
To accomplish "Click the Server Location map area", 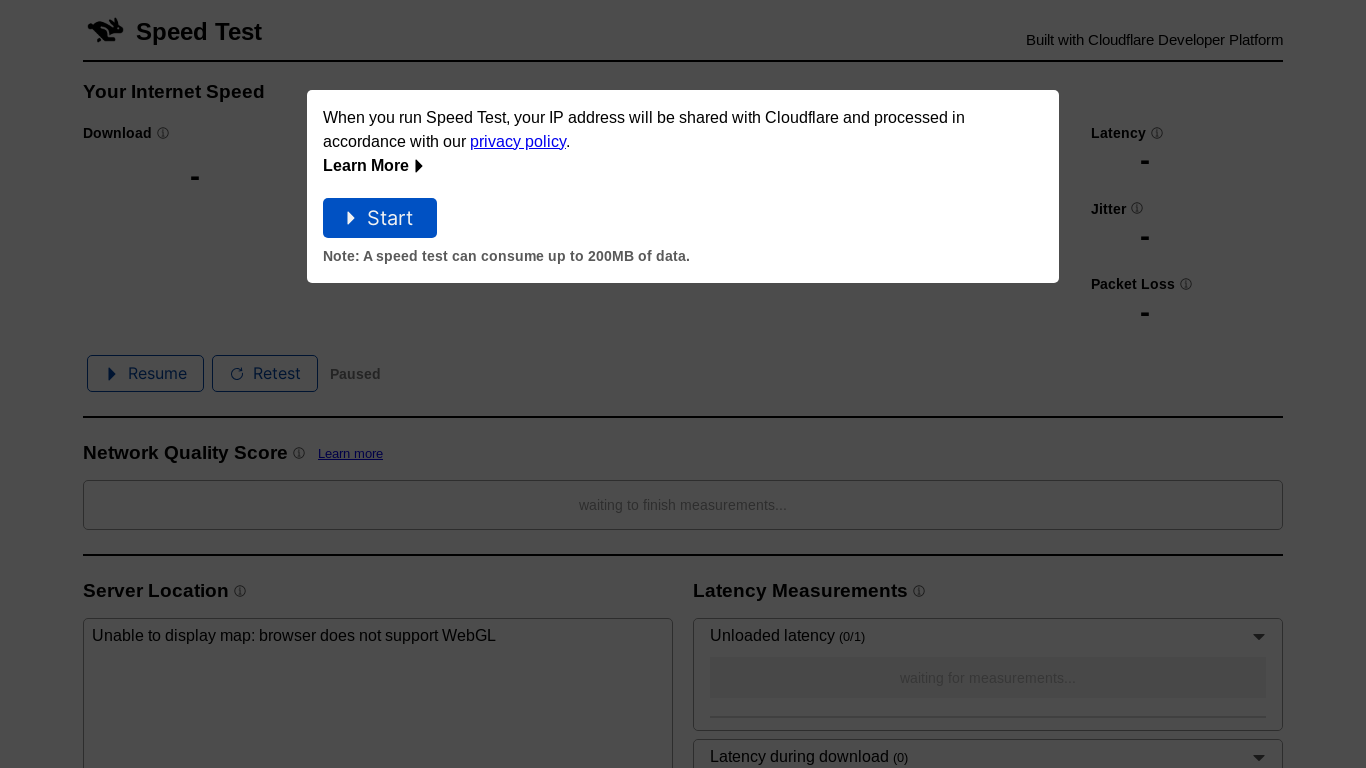I will click(377, 700).
